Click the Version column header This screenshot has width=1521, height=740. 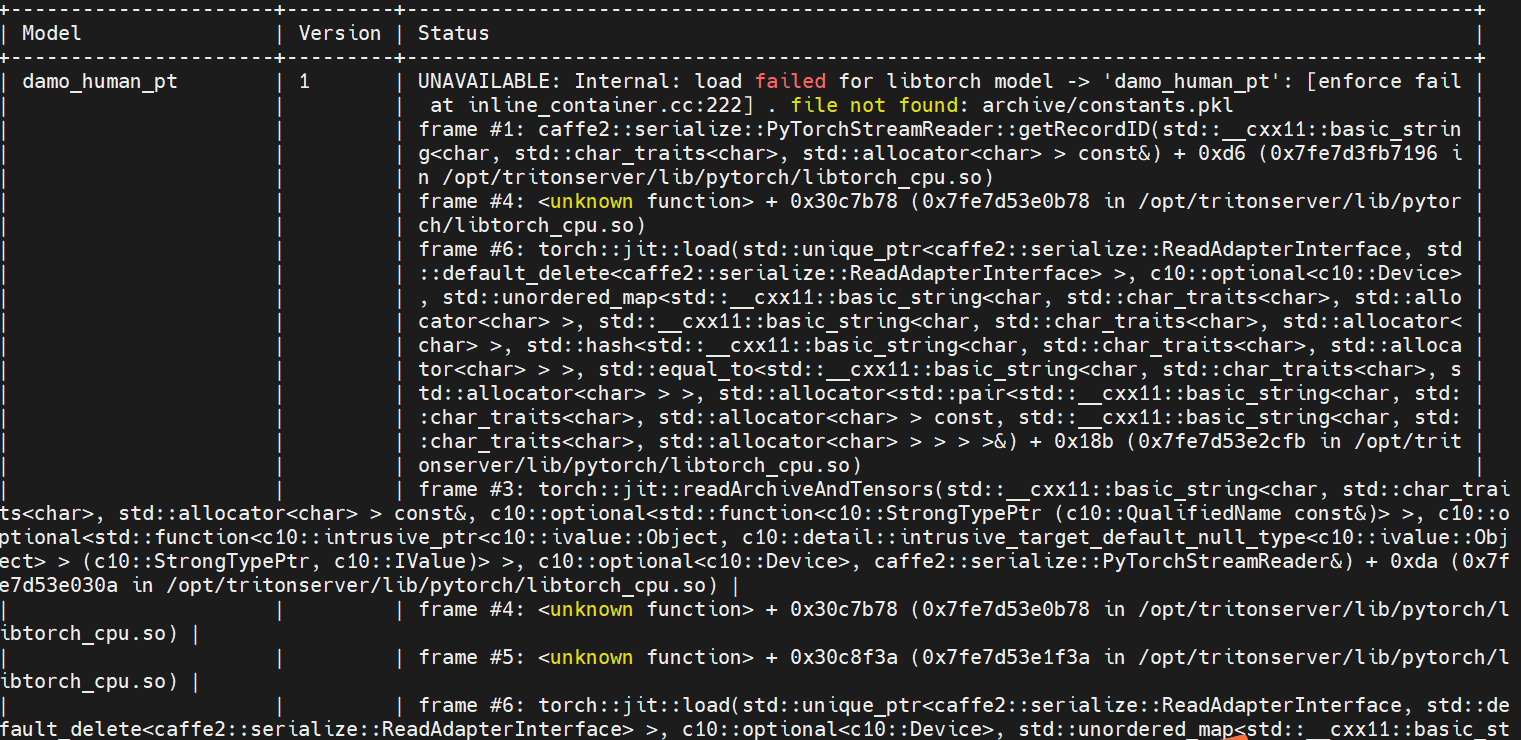(340, 33)
